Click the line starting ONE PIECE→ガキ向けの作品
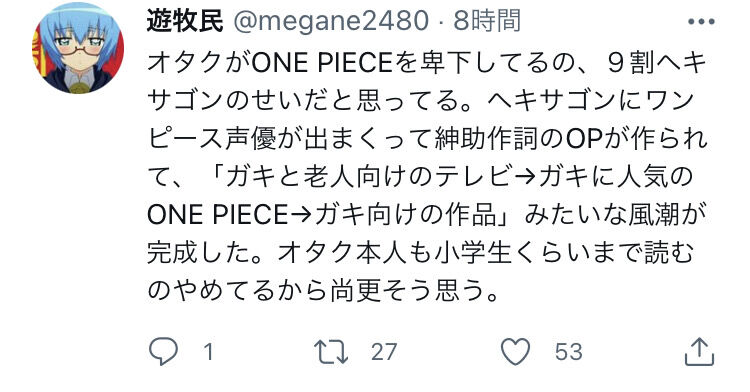Image resolution: width=750 pixels, height=392 pixels. (x=427, y=215)
